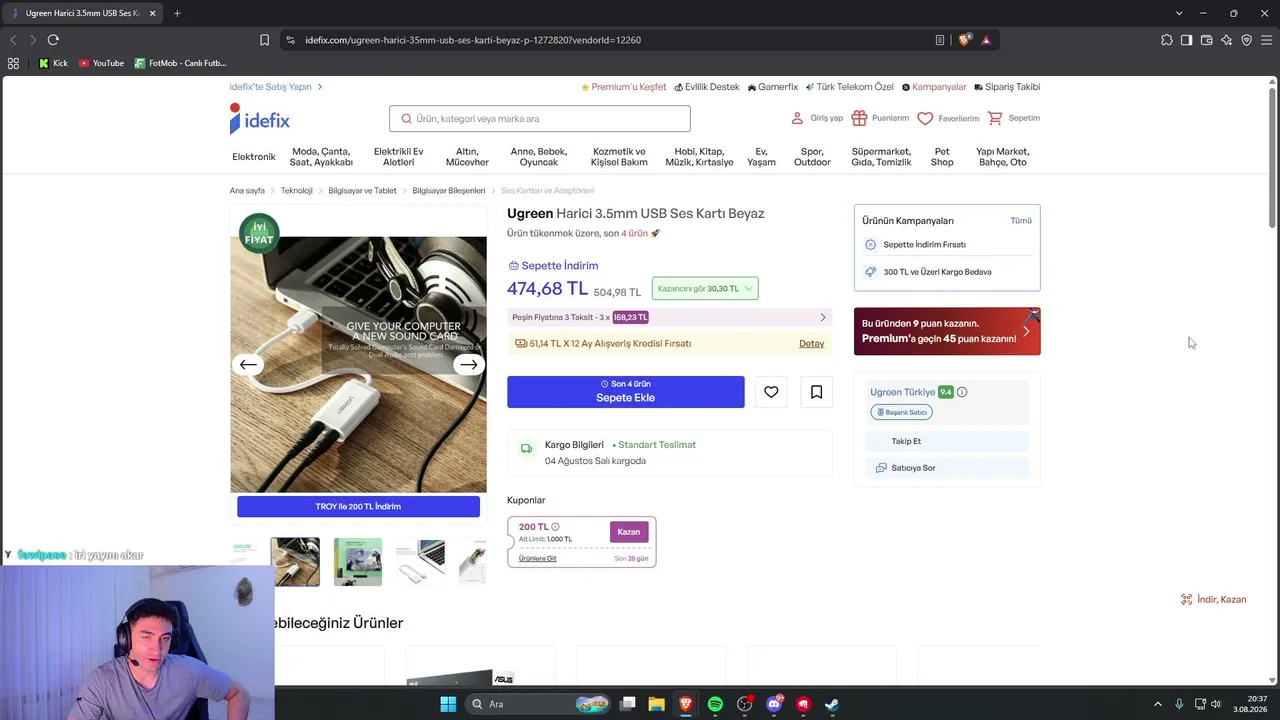Show hidden system tray icons
This screenshot has width=1280, height=720.
coord(1158,704)
